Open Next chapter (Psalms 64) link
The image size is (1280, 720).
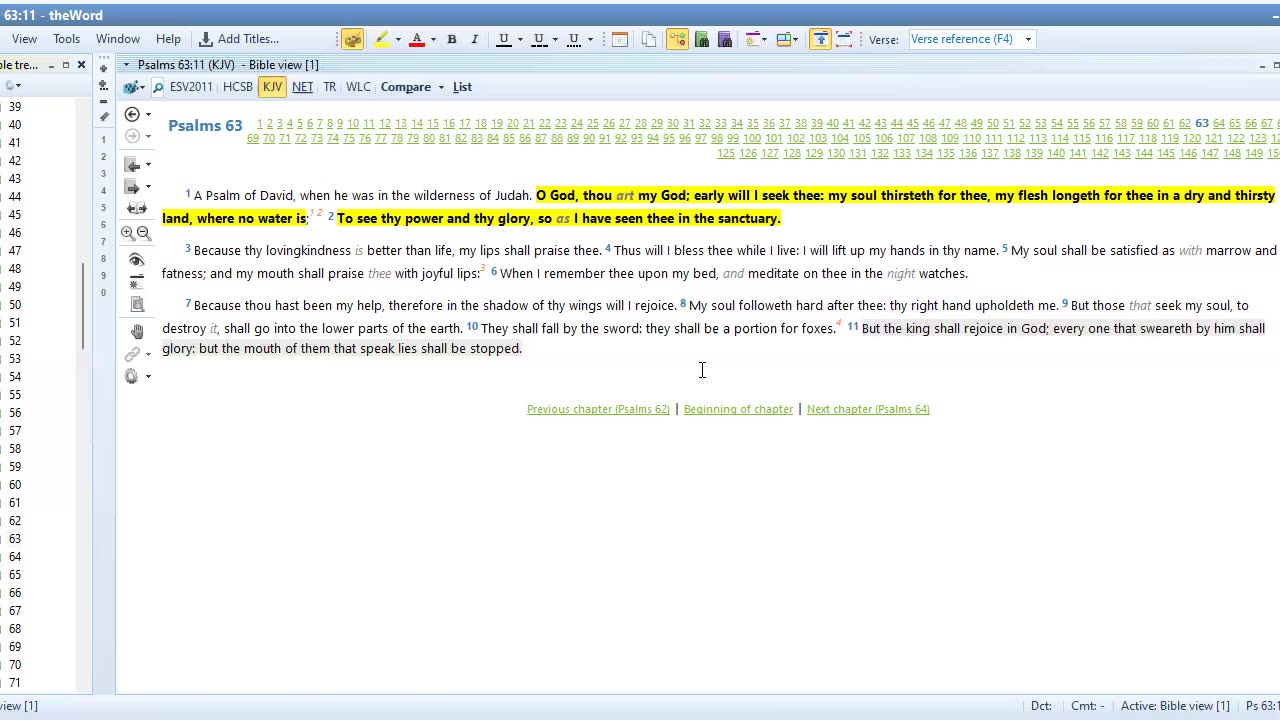[x=868, y=409]
